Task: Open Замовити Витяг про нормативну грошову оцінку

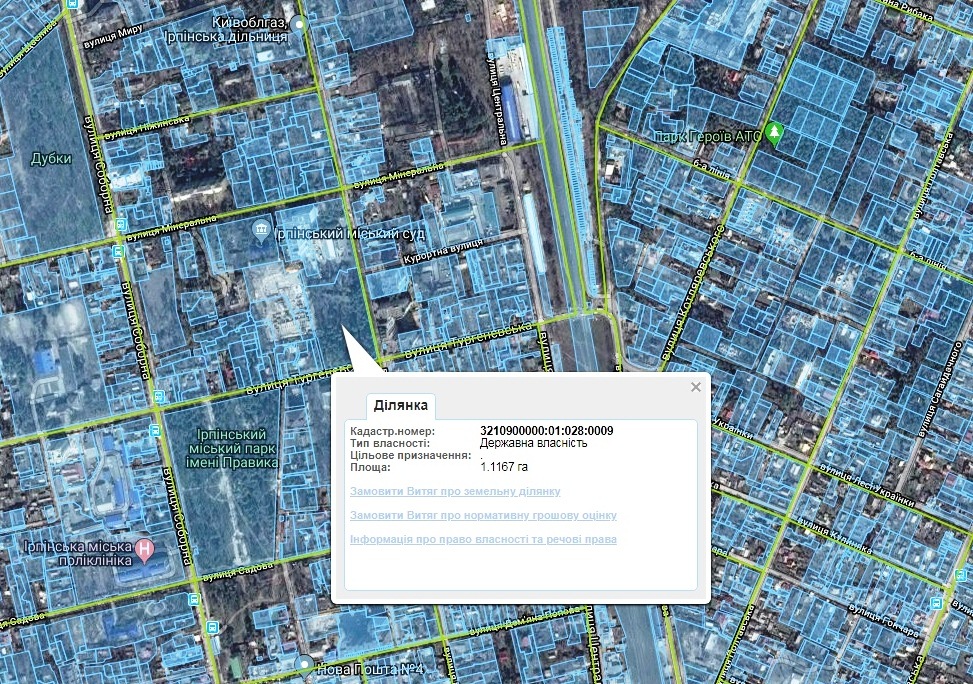Action: pyautogui.click(x=483, y=515)
